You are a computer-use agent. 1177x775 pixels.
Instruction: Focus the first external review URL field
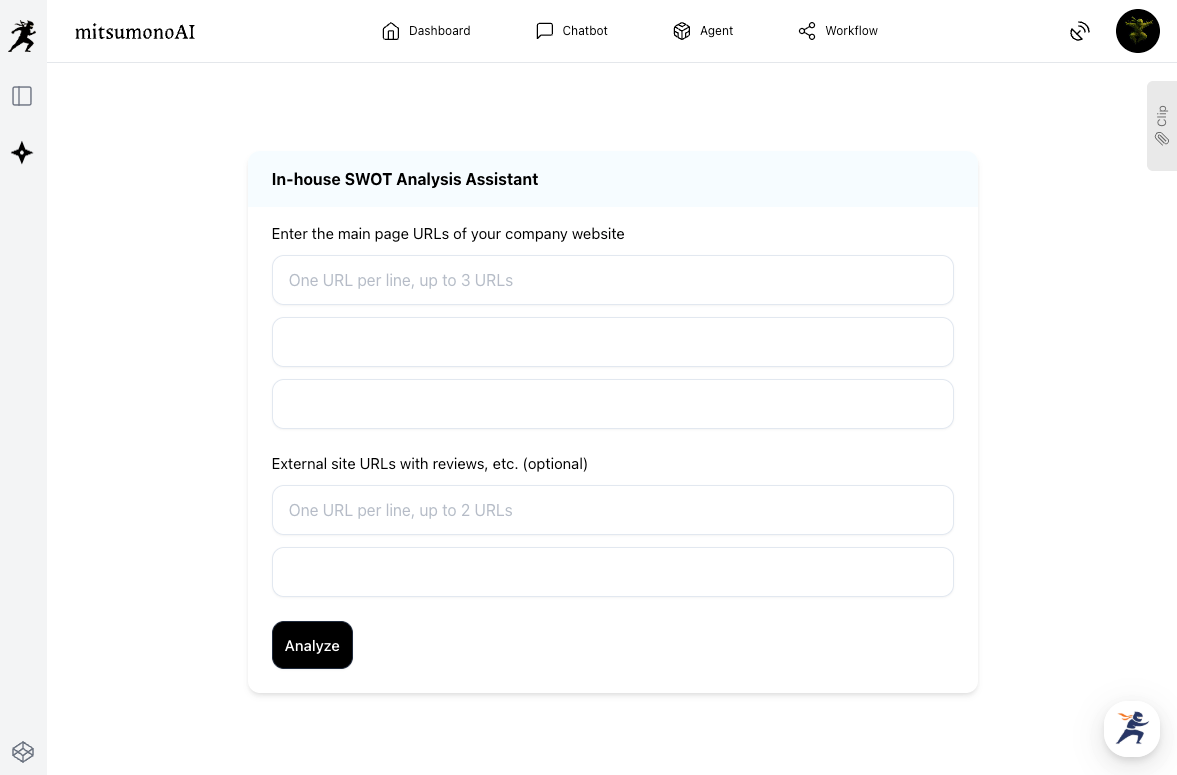612,510
